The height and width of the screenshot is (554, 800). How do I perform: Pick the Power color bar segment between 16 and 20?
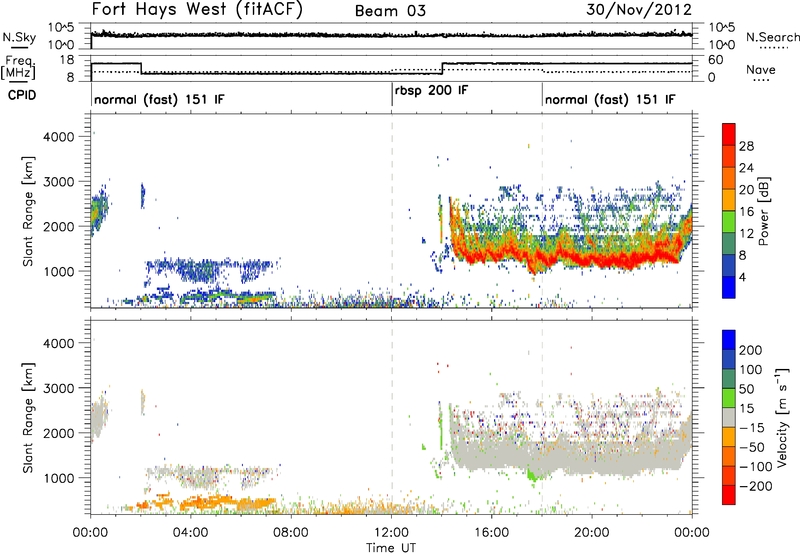coord(729,200)
